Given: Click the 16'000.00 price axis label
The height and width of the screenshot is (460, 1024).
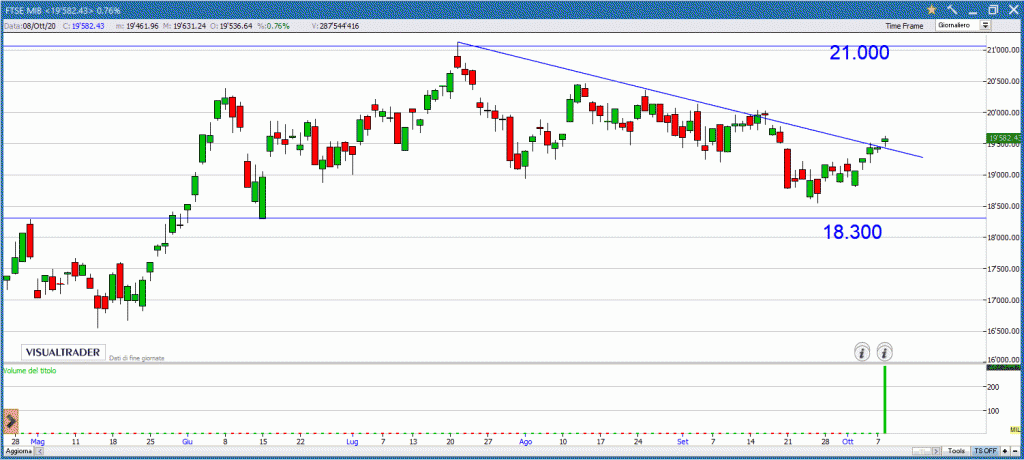Looking at the screenshot, I should 1004,360.
